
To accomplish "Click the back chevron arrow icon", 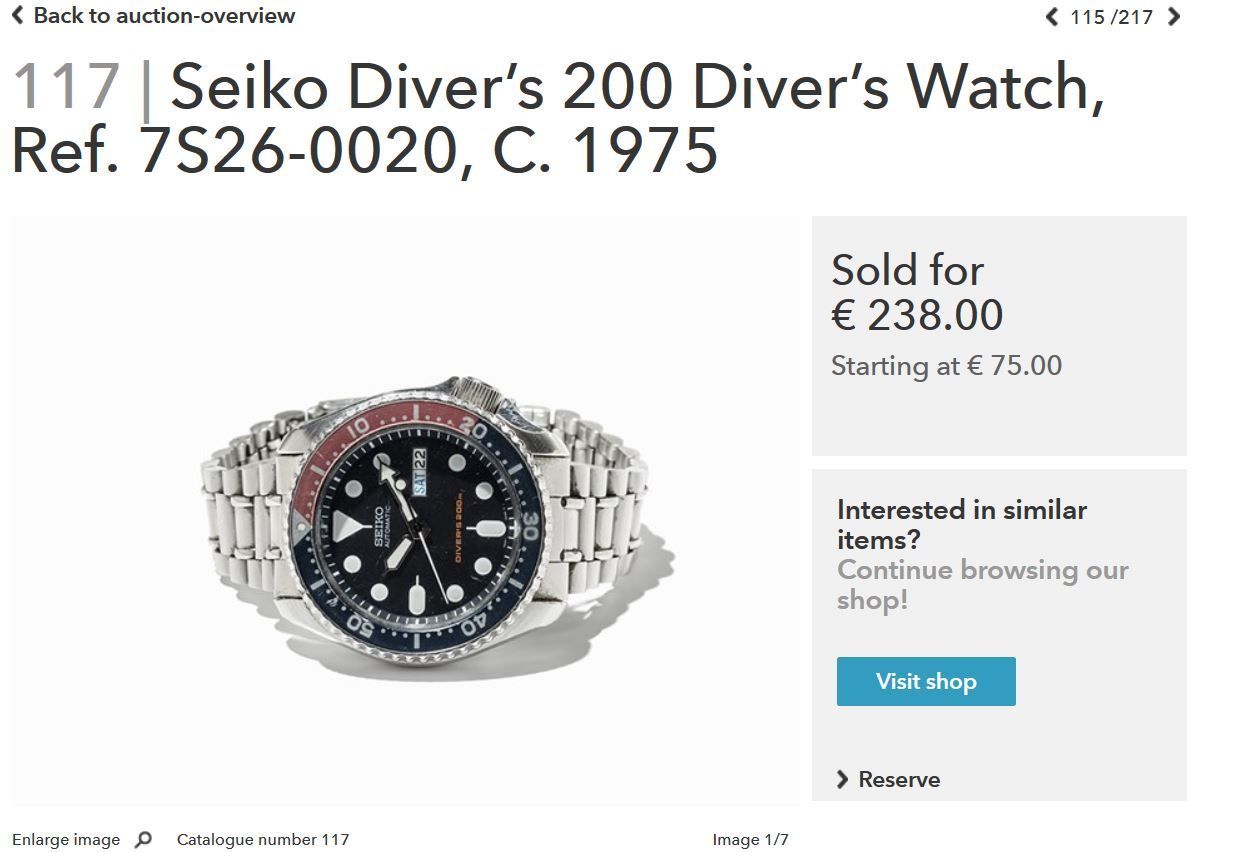I will point(17,15).
